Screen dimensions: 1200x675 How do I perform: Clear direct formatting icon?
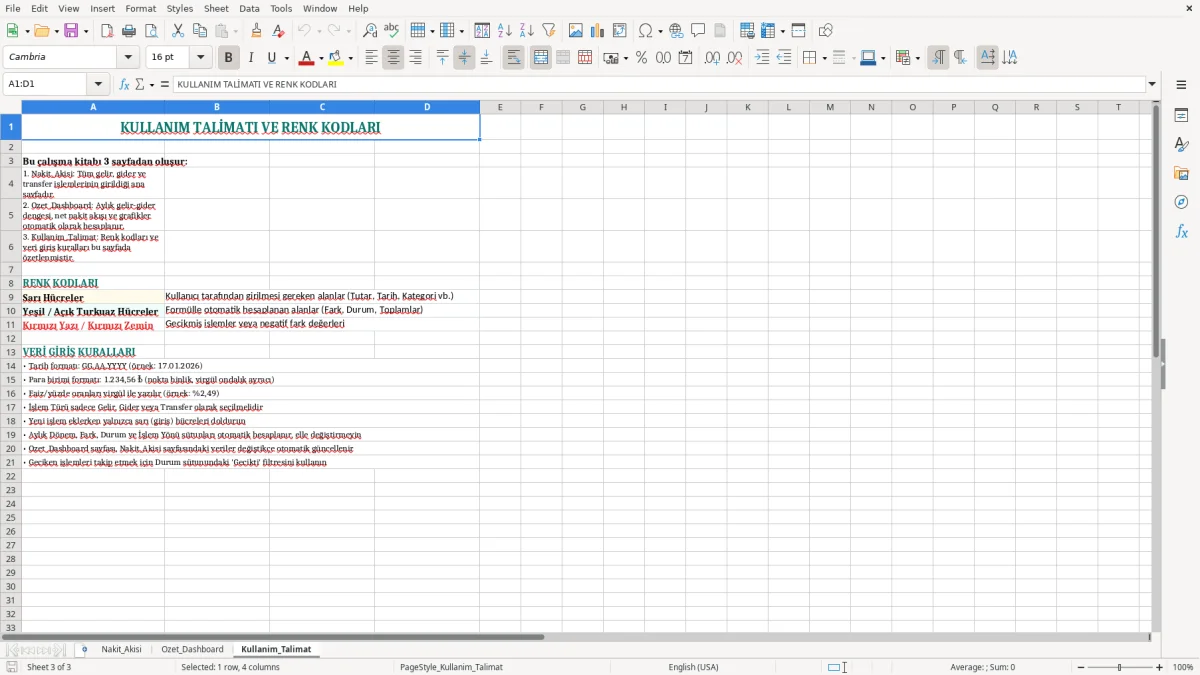[x=278, y=31]
